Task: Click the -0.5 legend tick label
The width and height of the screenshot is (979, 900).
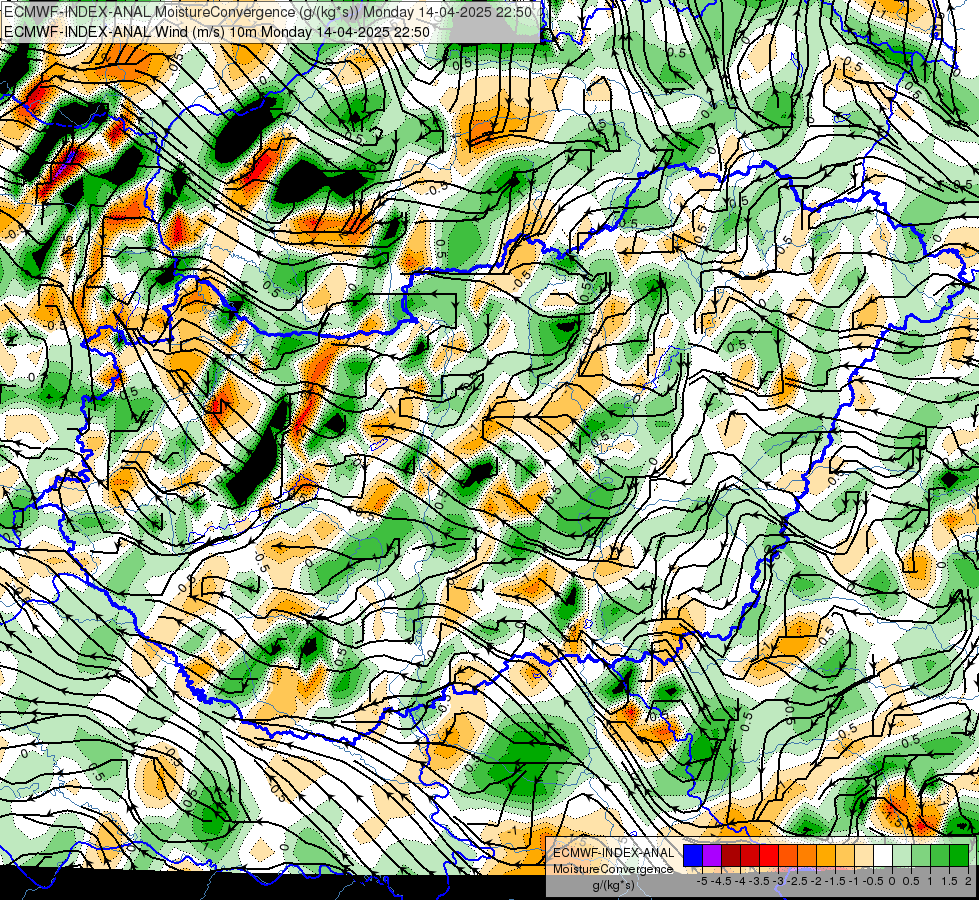Action: pos(873,881)
